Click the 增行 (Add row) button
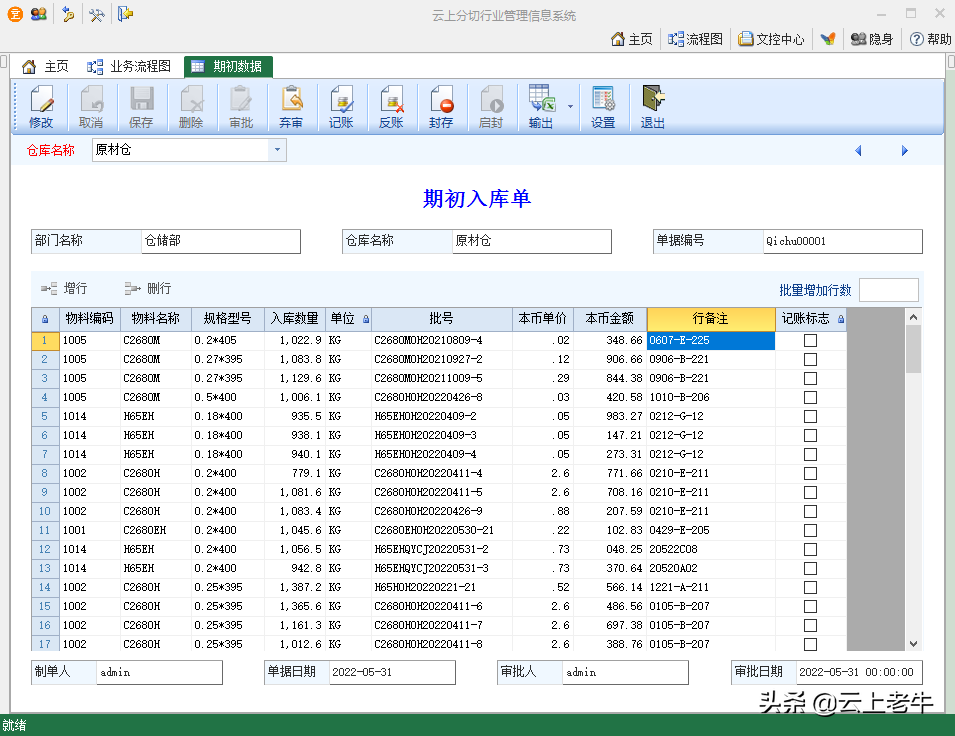 (x=64, y=289)
